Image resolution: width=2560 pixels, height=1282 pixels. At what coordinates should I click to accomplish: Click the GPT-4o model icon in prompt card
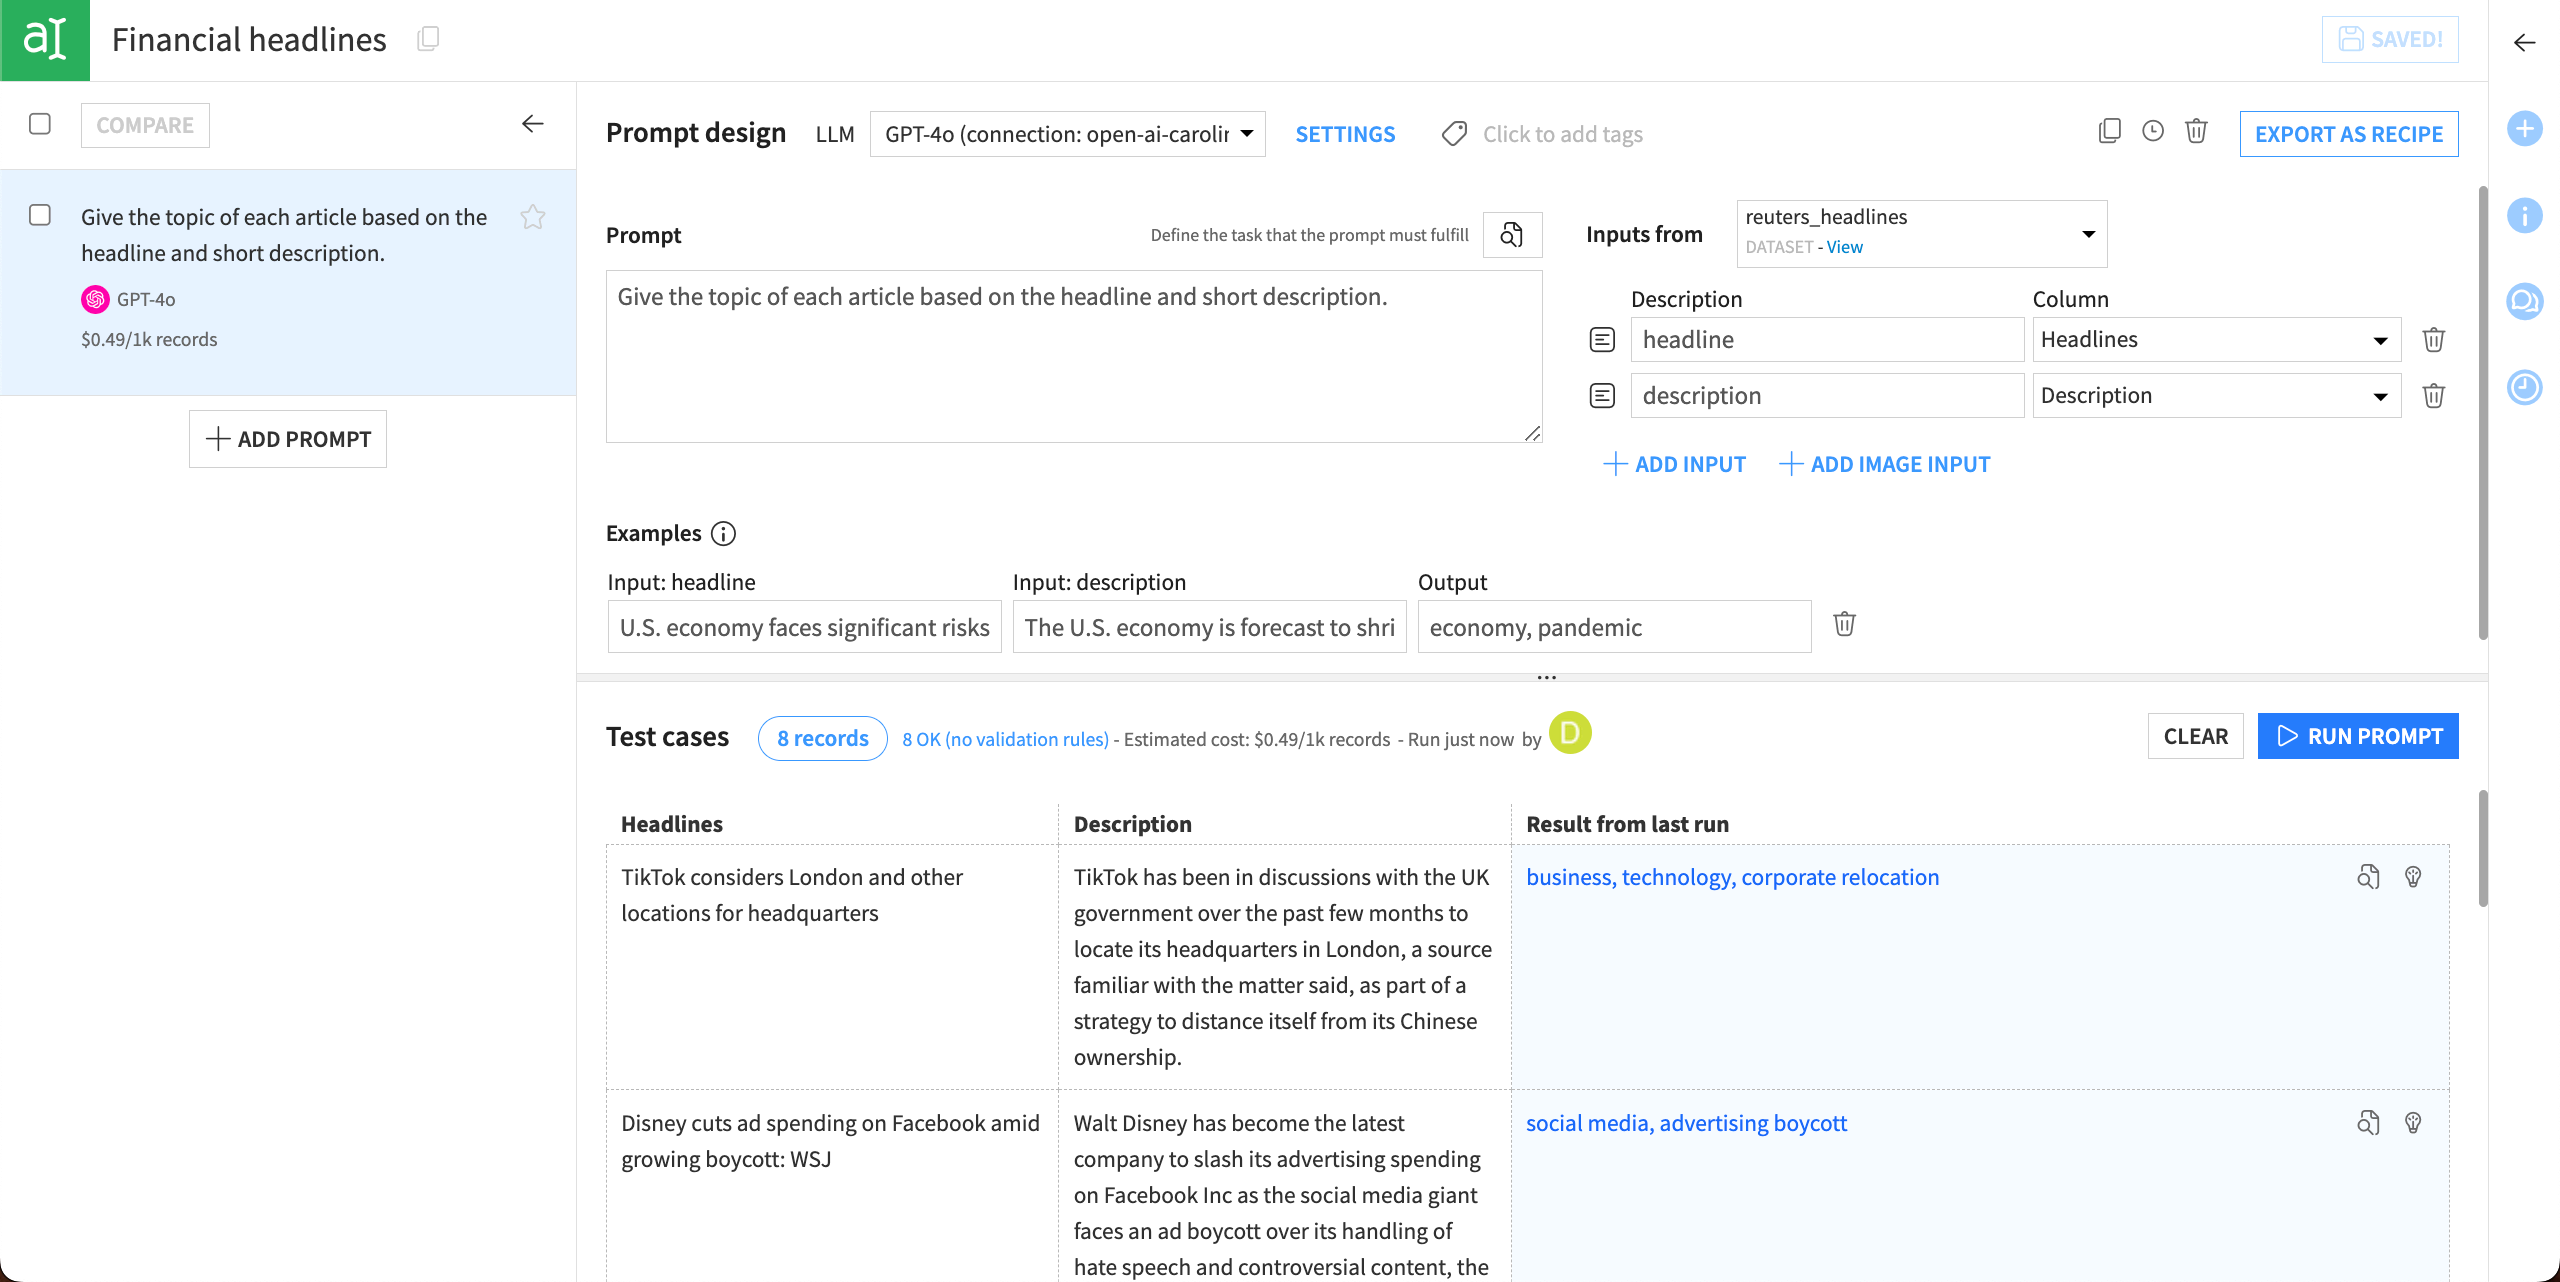click(95, 299)
